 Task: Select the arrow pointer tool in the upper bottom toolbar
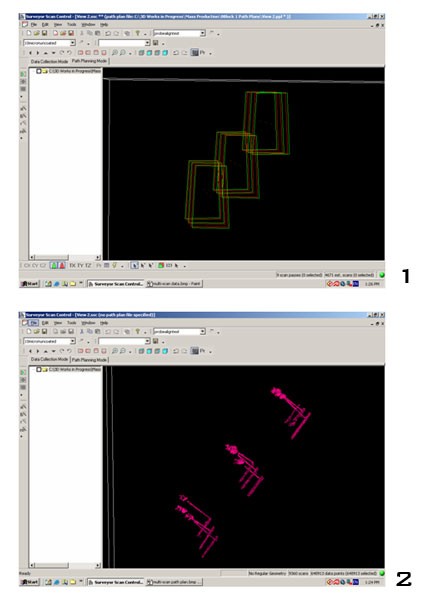(x=134, y=266)
